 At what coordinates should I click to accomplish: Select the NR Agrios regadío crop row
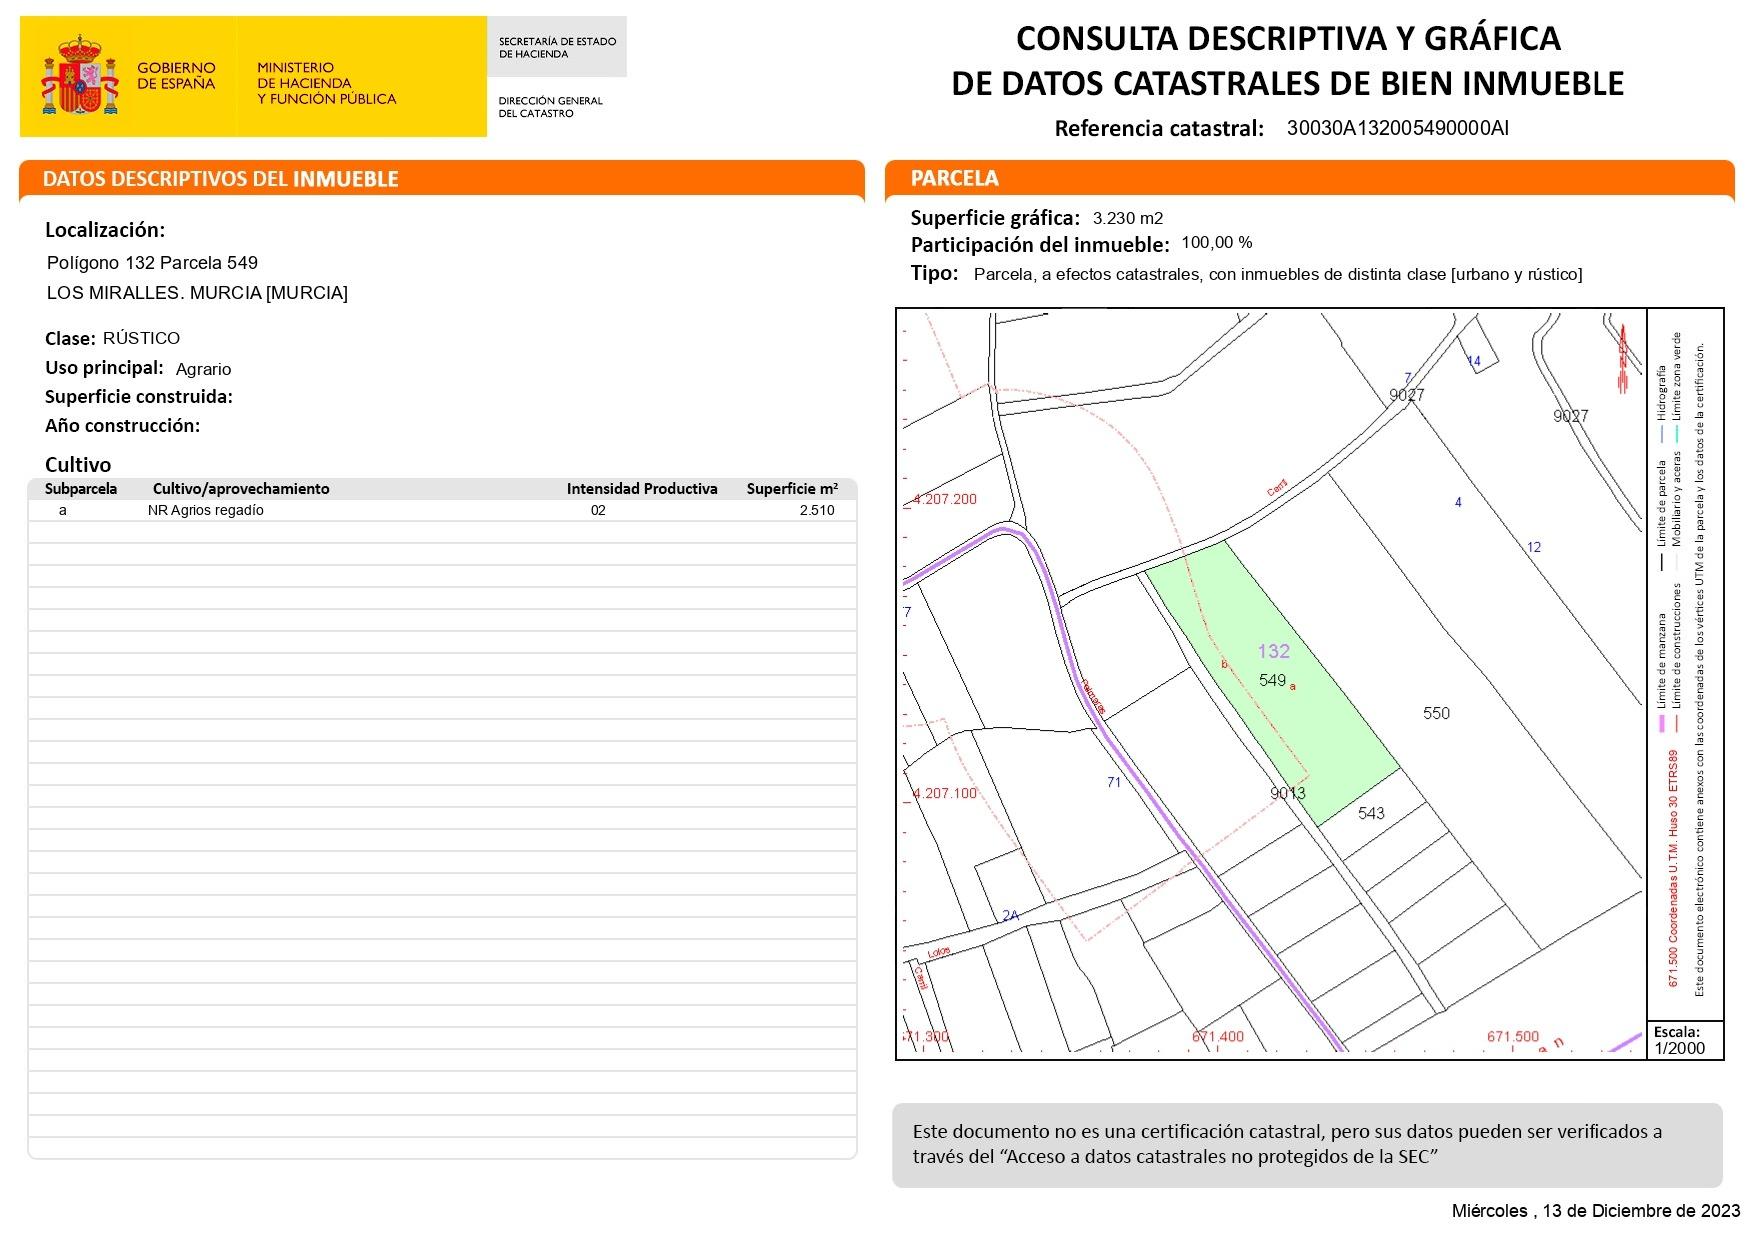coord(205,510)
